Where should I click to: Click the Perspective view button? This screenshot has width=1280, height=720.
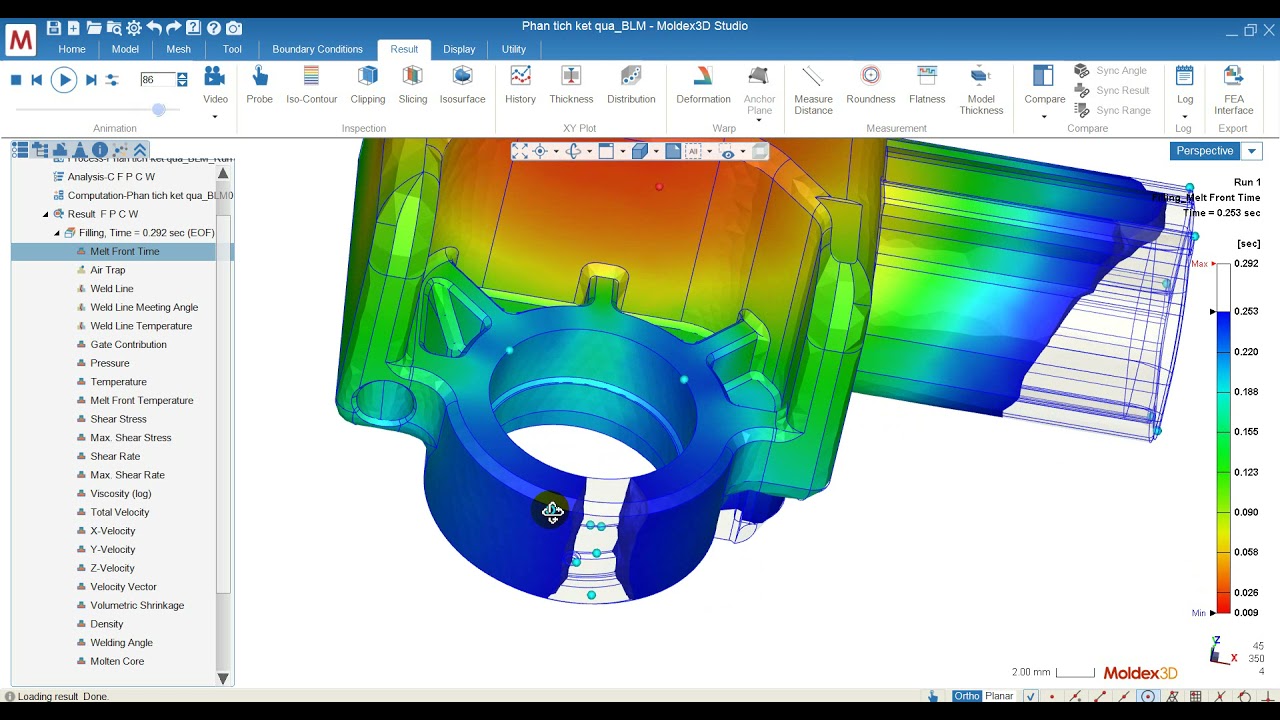coord(1205,151)
